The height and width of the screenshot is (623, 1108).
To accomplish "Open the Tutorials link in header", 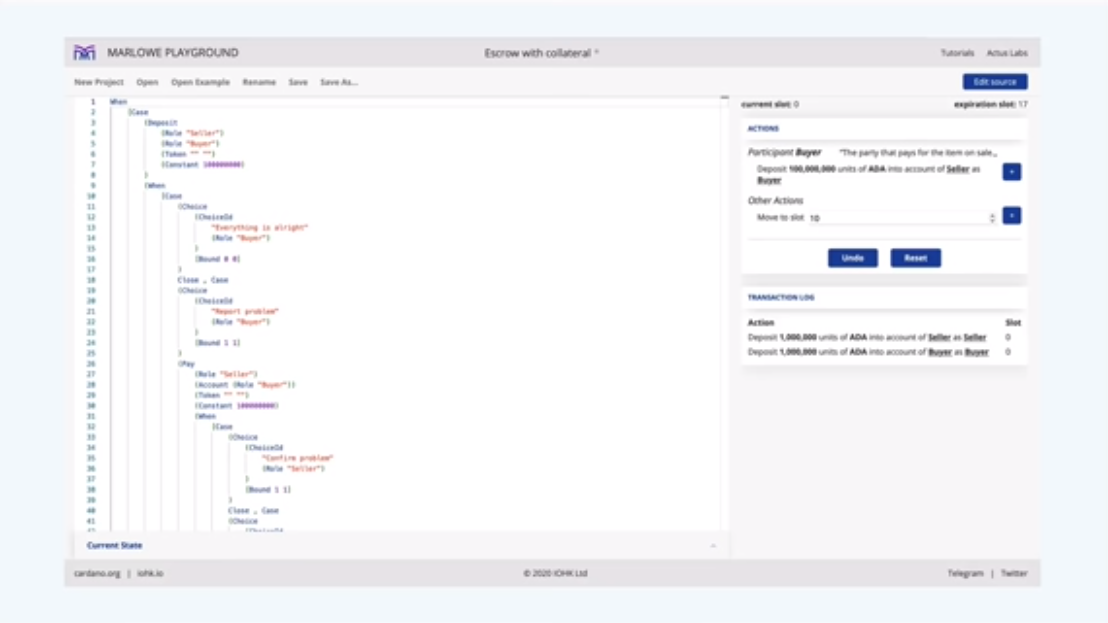I will pos(957,53).
